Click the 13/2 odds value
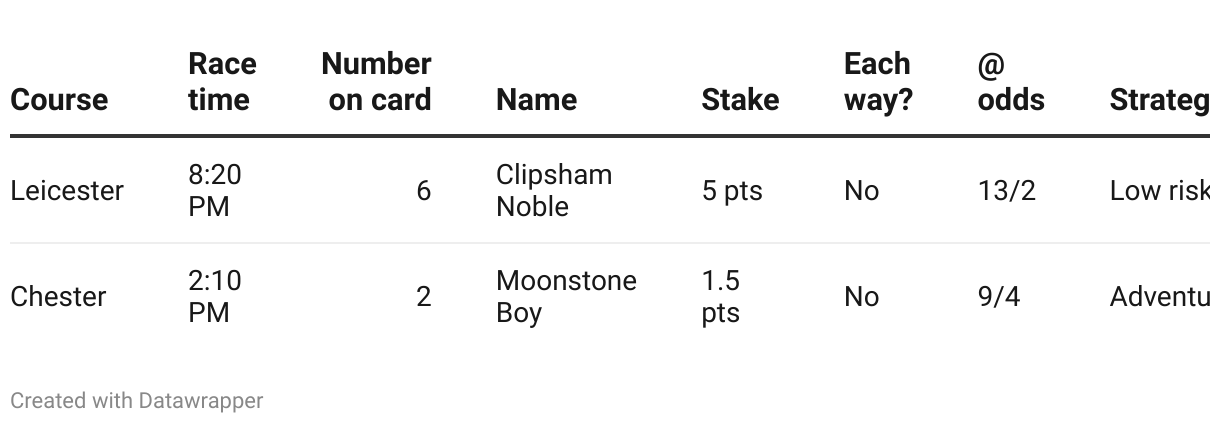The height and width of the screenshot is (424, 1220). 1006,191
